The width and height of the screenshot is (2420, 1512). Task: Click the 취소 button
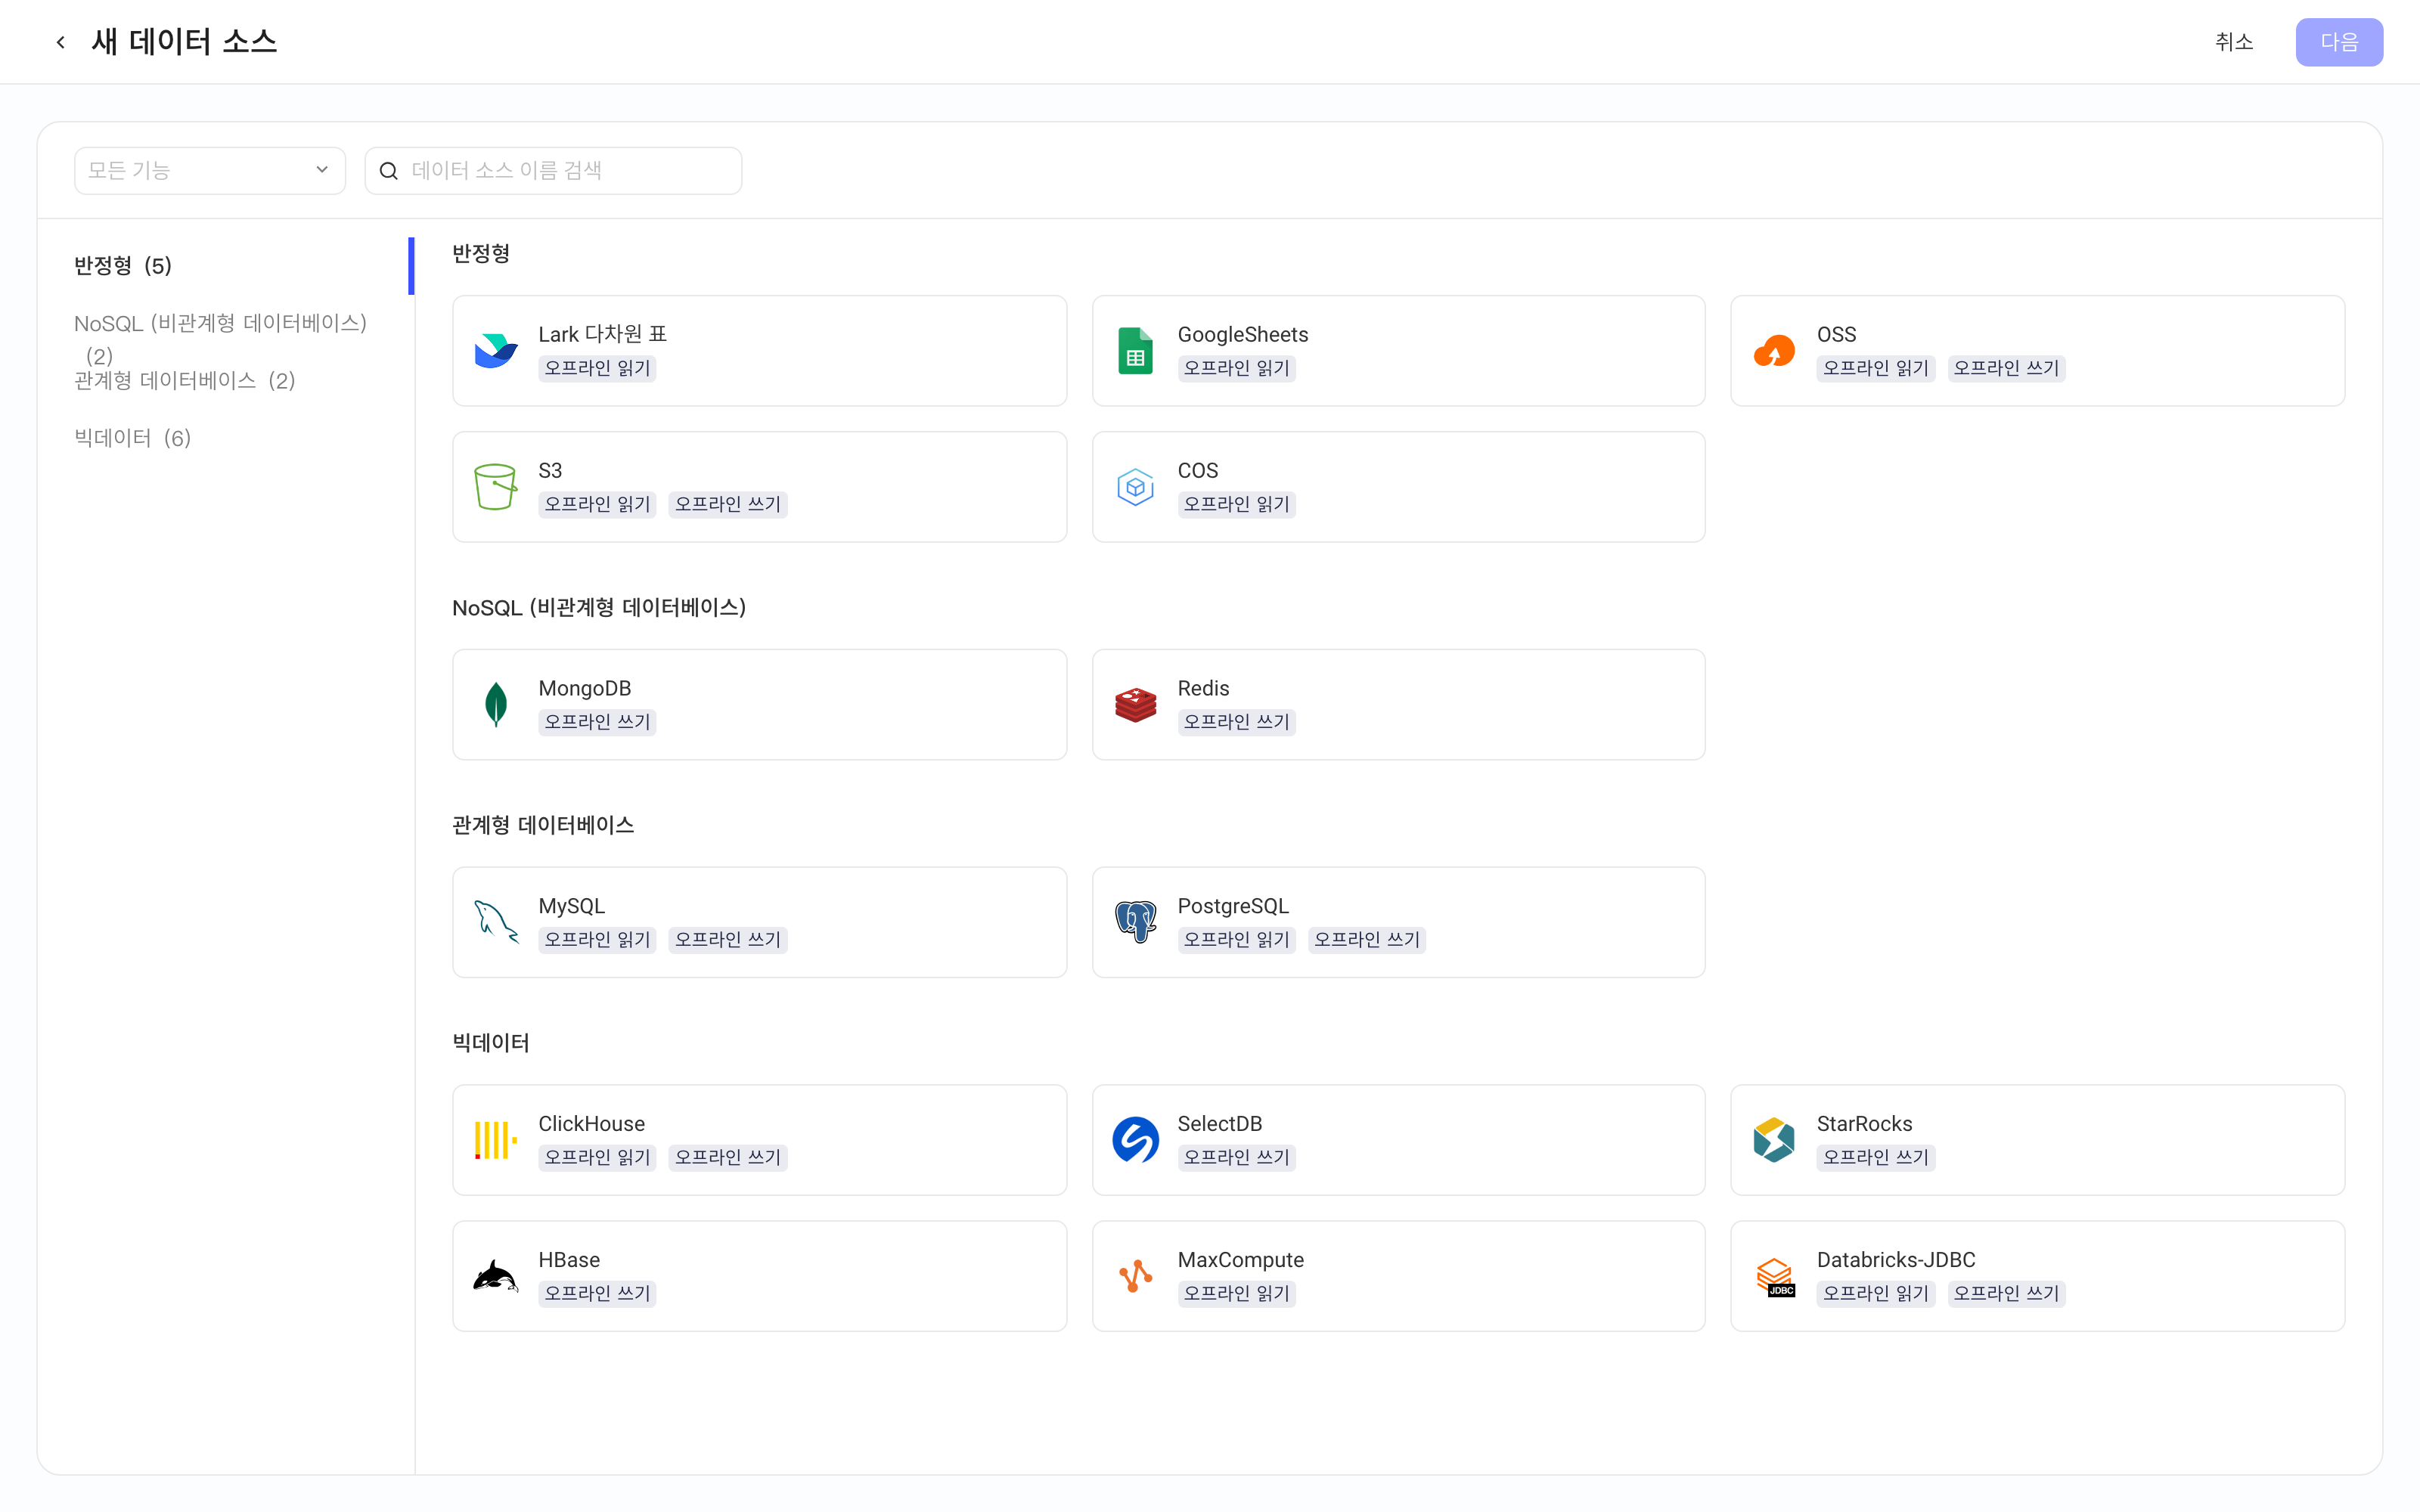2234,42
